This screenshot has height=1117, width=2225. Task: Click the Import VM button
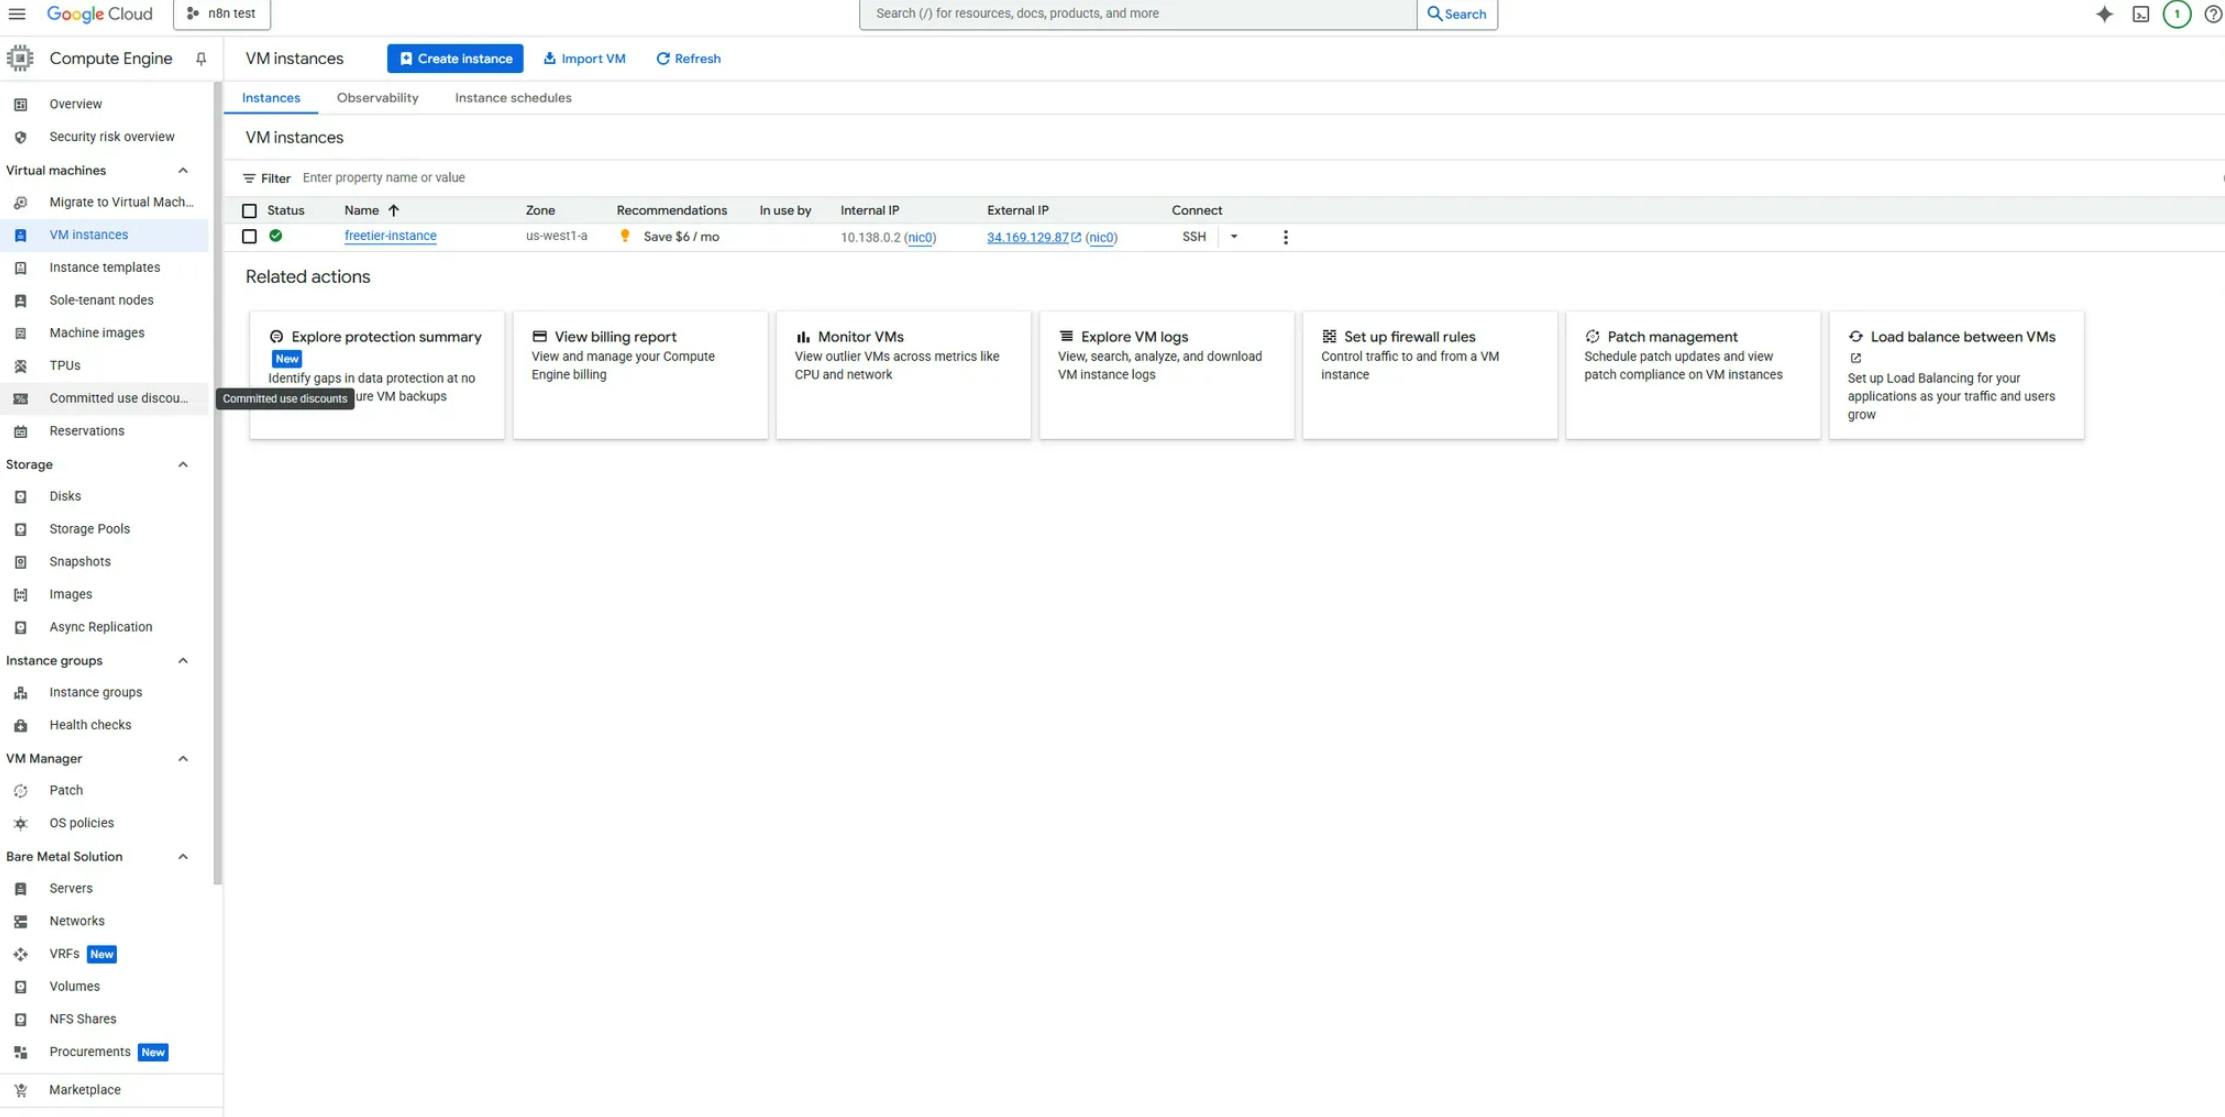coord(584,59)
